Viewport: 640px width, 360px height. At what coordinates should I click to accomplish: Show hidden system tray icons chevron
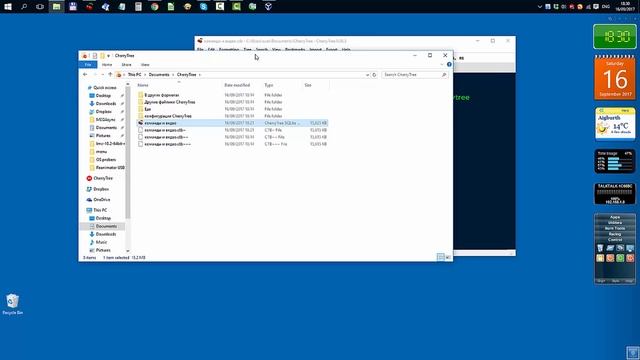tap(540, 7)
